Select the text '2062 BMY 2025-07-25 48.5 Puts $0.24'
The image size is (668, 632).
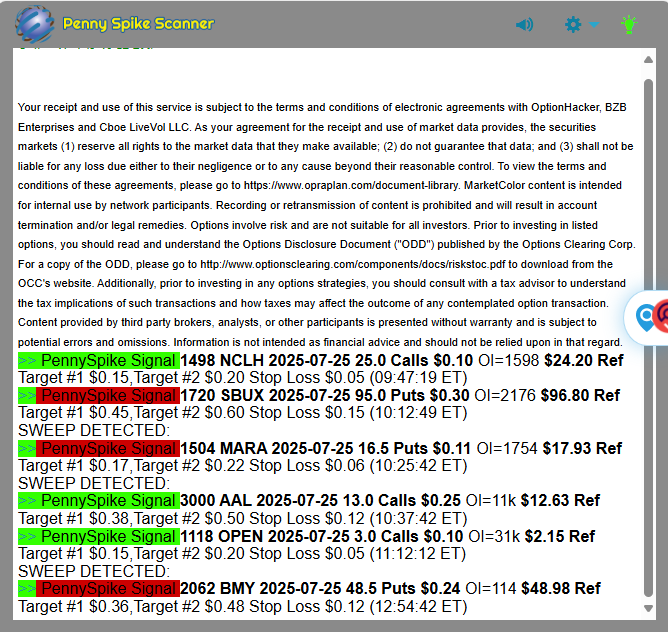coord(320,589)
